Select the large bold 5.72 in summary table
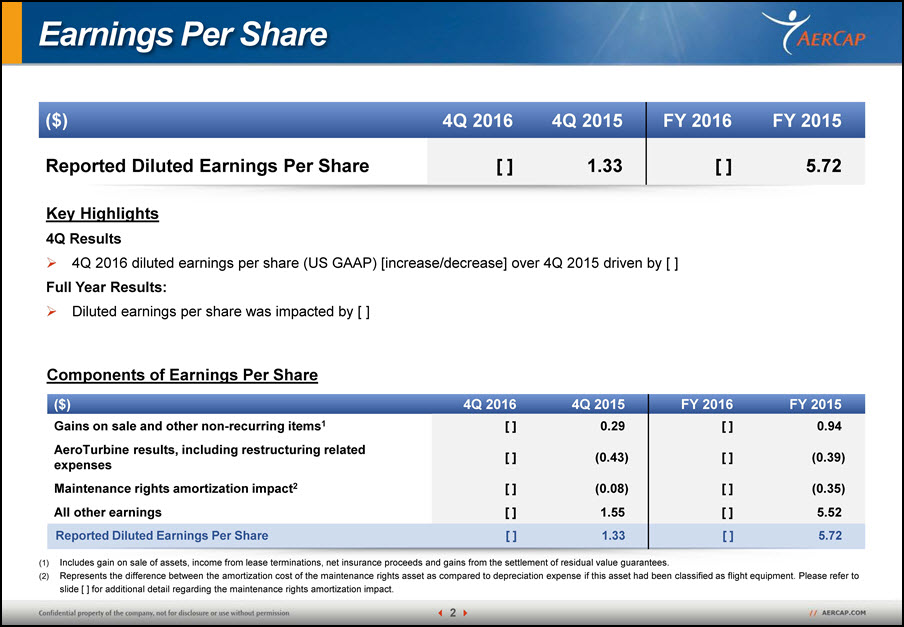This screenshot has width=904, height=627. (x=824, y=166)
